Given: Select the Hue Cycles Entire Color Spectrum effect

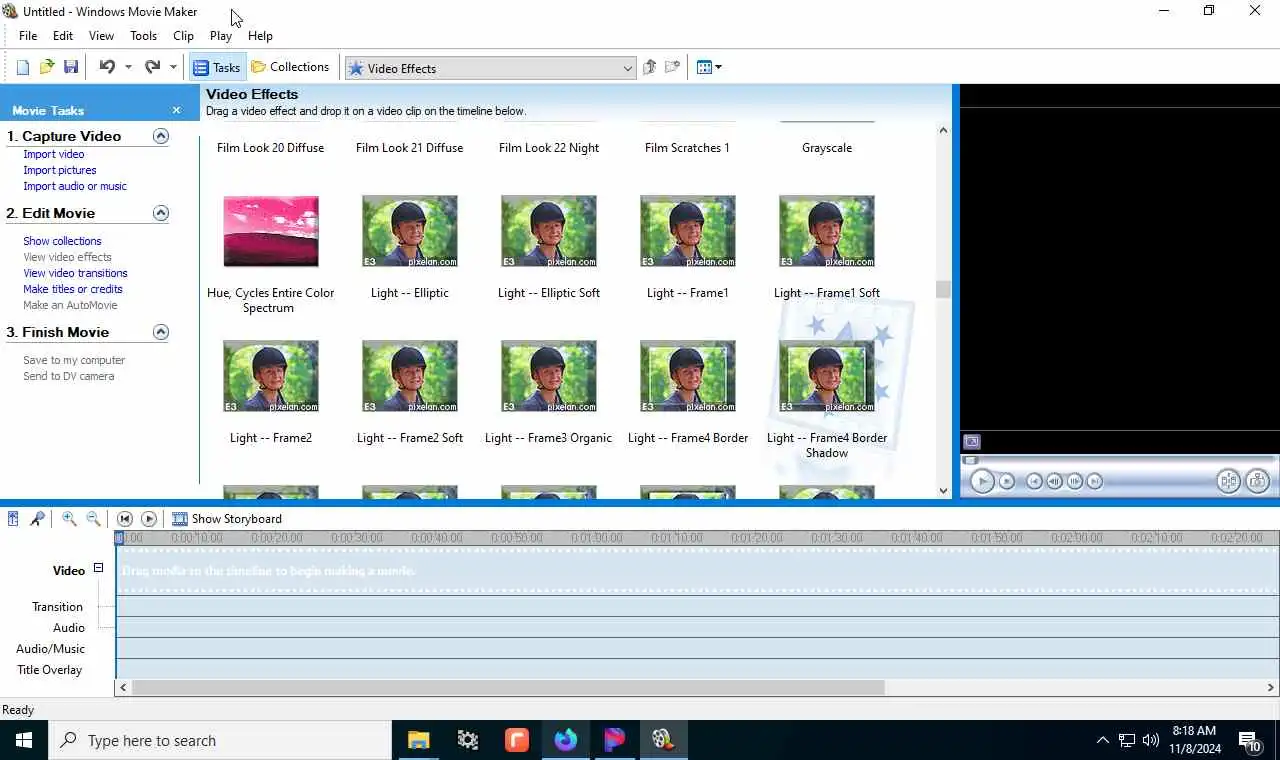Looking at the screenshot, I should click(x=271, y=232).
